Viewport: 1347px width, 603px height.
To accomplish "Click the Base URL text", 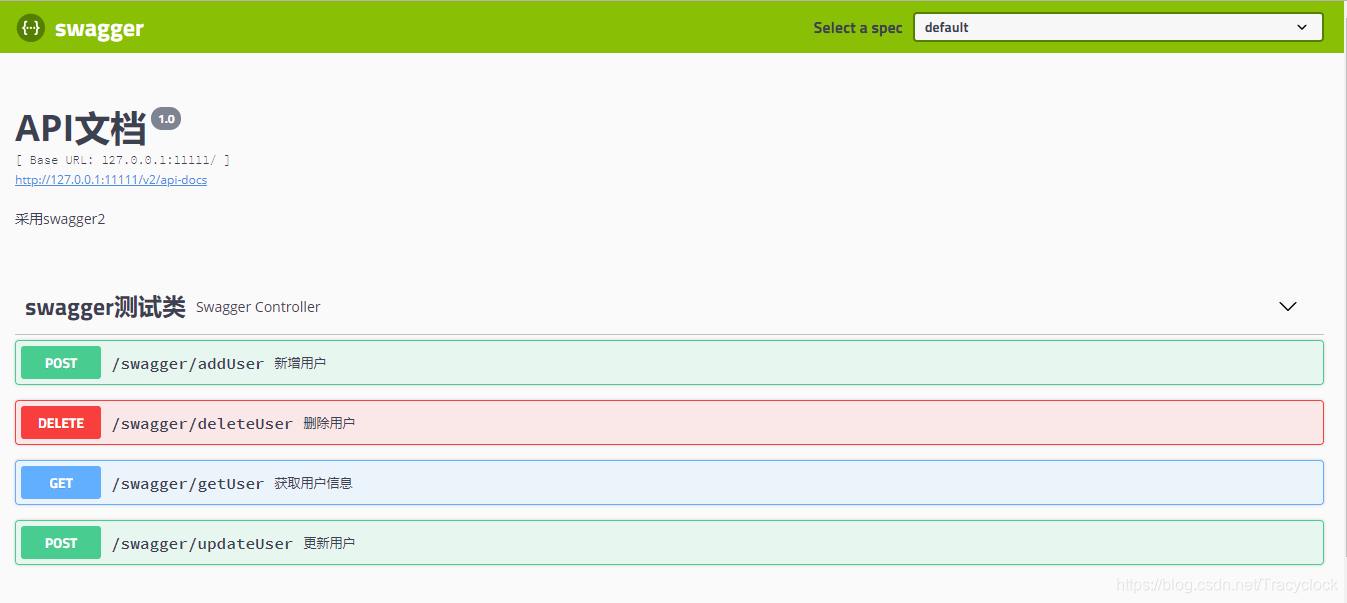I will click(x=123, y=160).
